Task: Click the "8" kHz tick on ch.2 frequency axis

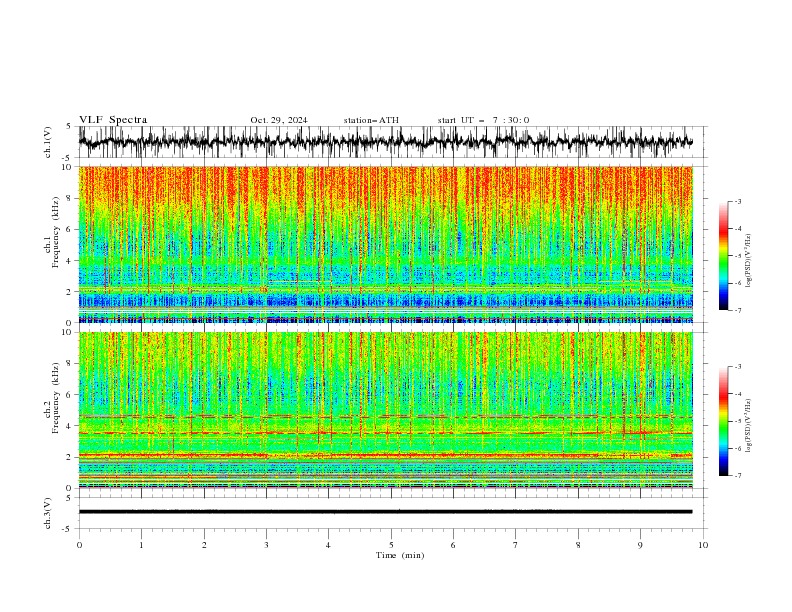Action: tap(71, 364)
